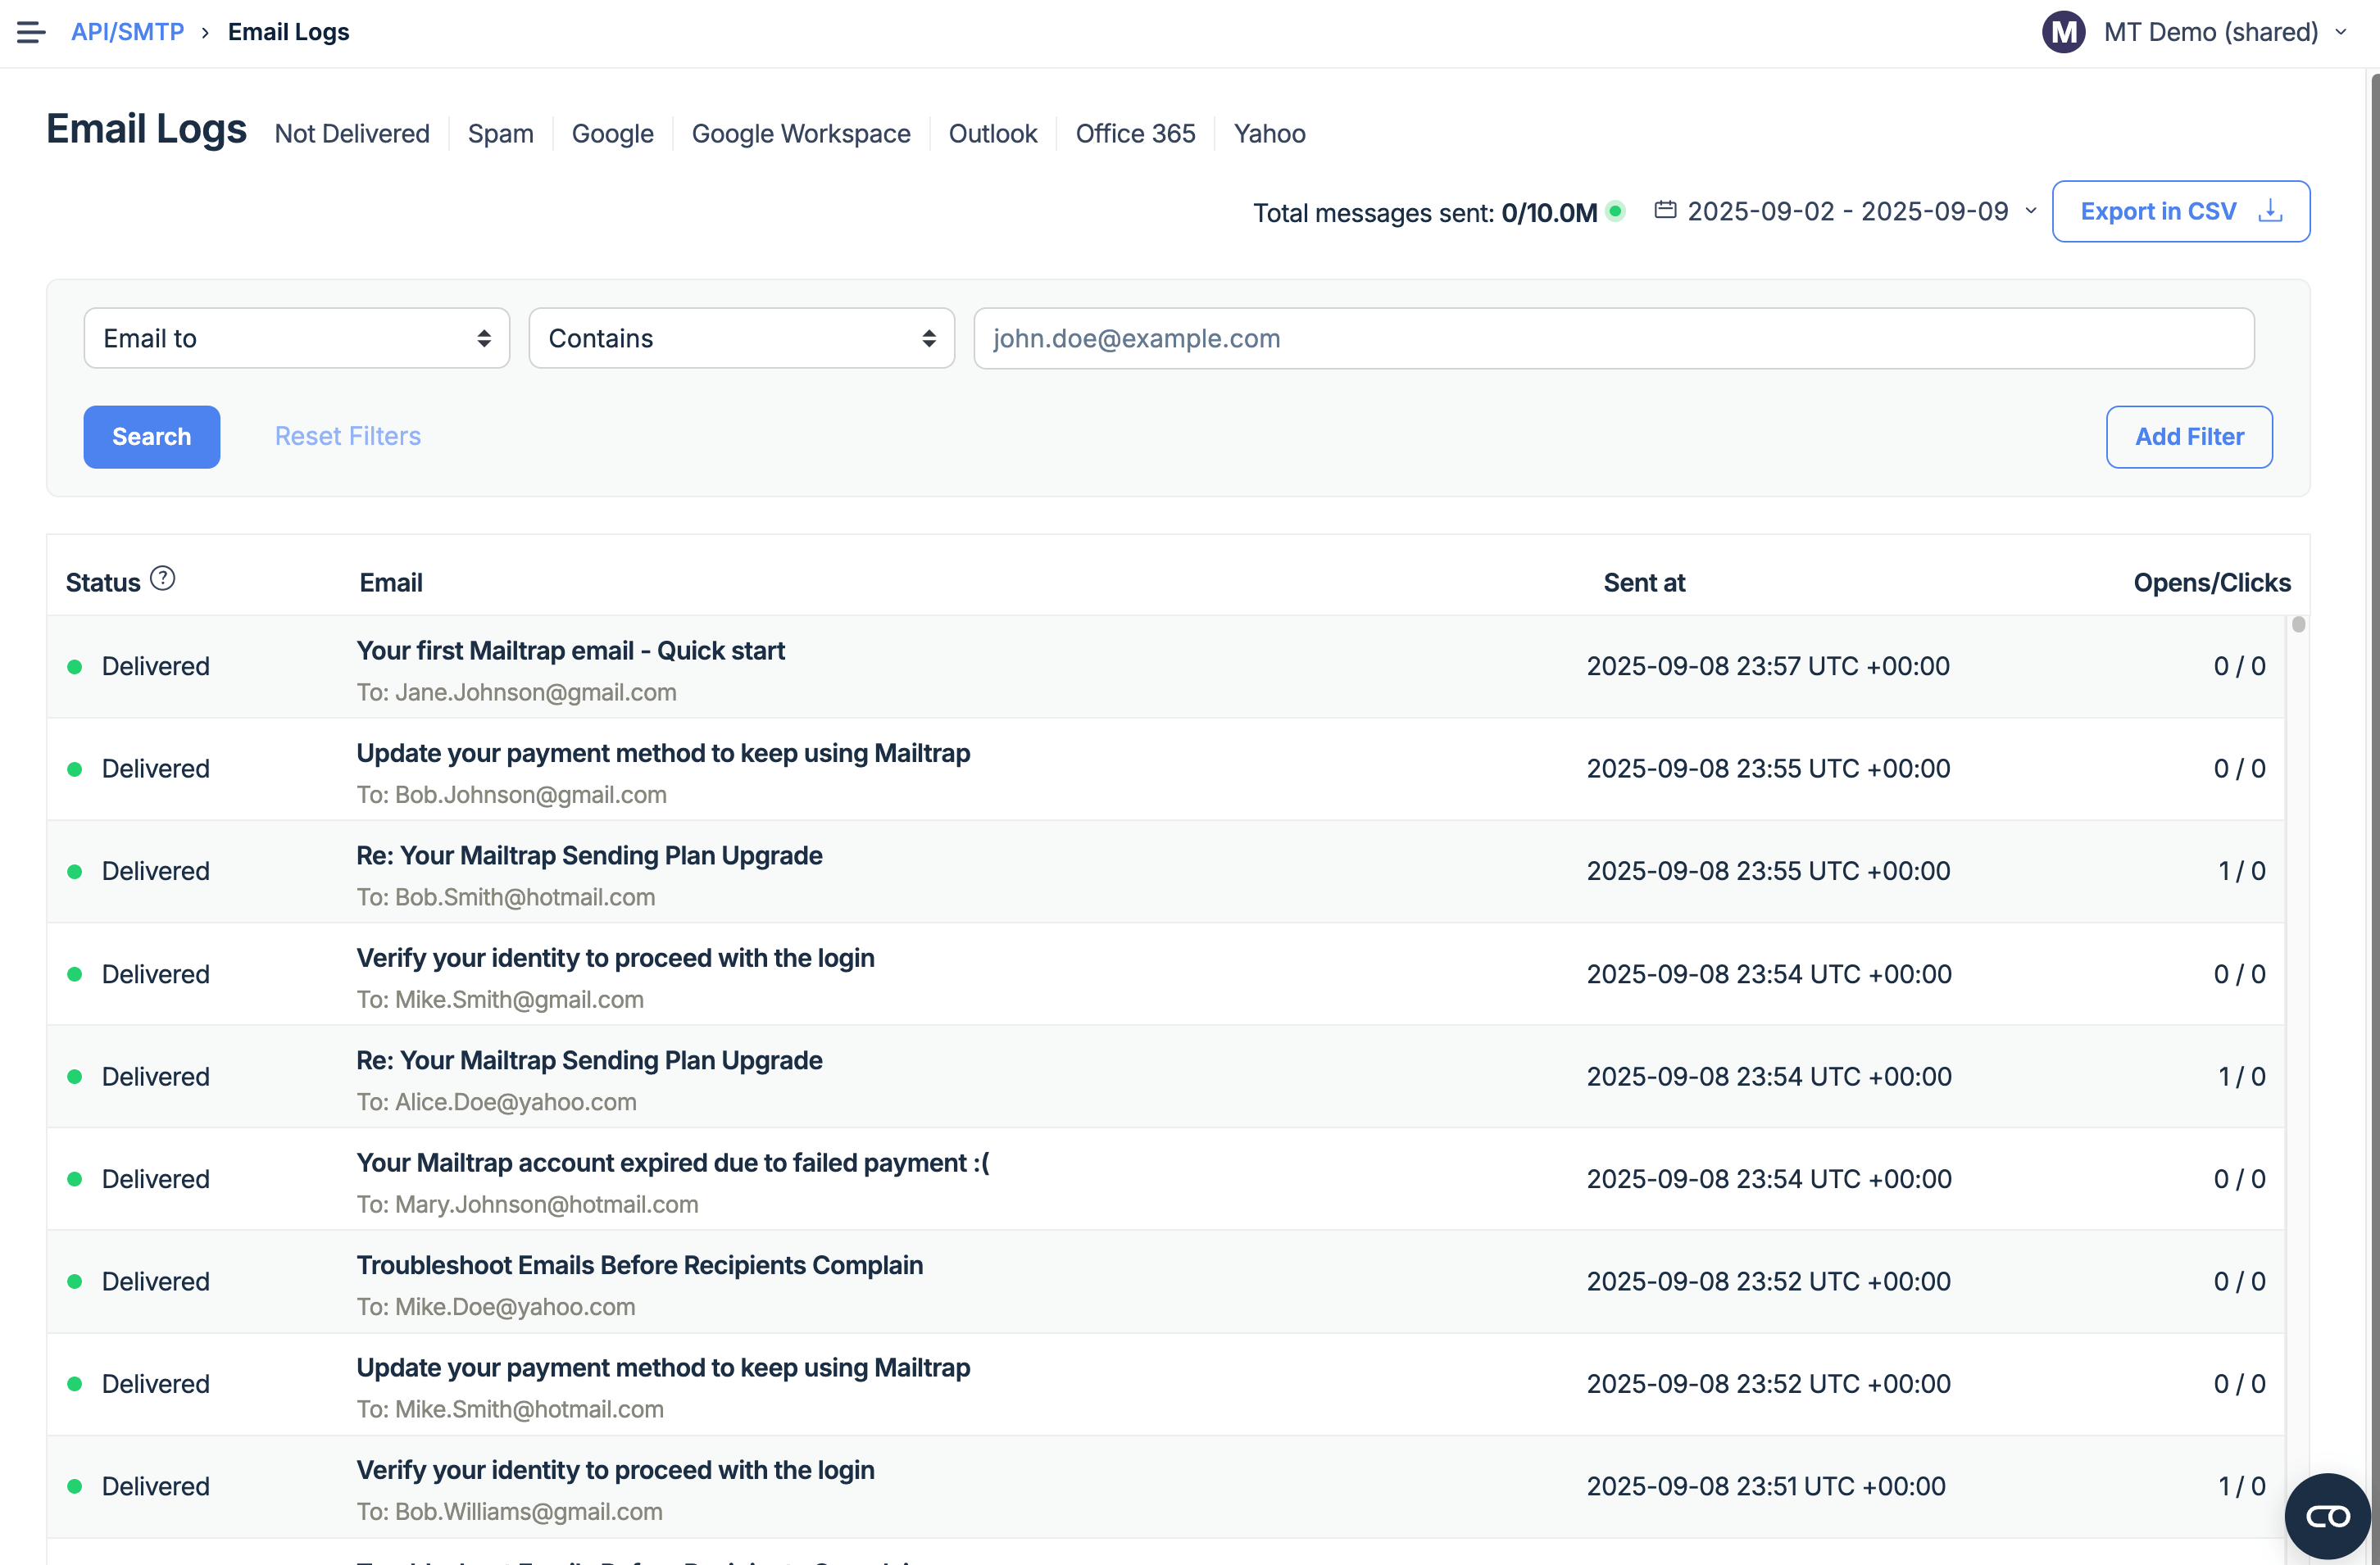Switch to the Outlook tab
Image resolution: width=2380 pixels, height=1565 pixels.
click(x=993, y=133)
